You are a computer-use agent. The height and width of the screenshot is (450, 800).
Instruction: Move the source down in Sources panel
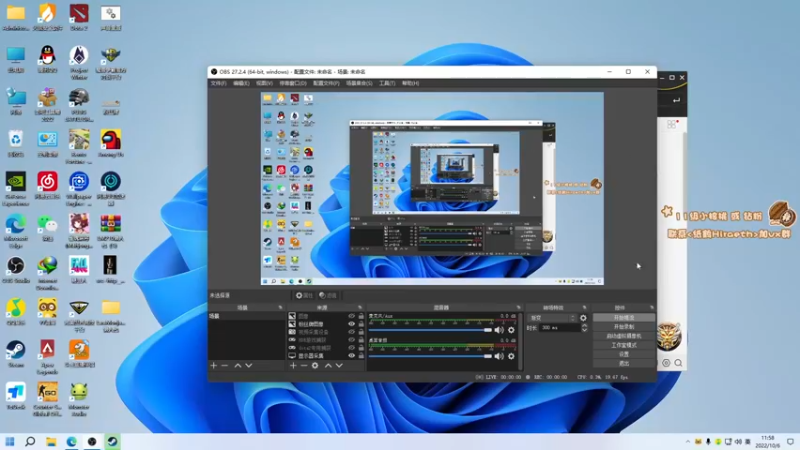coord(339,365)
